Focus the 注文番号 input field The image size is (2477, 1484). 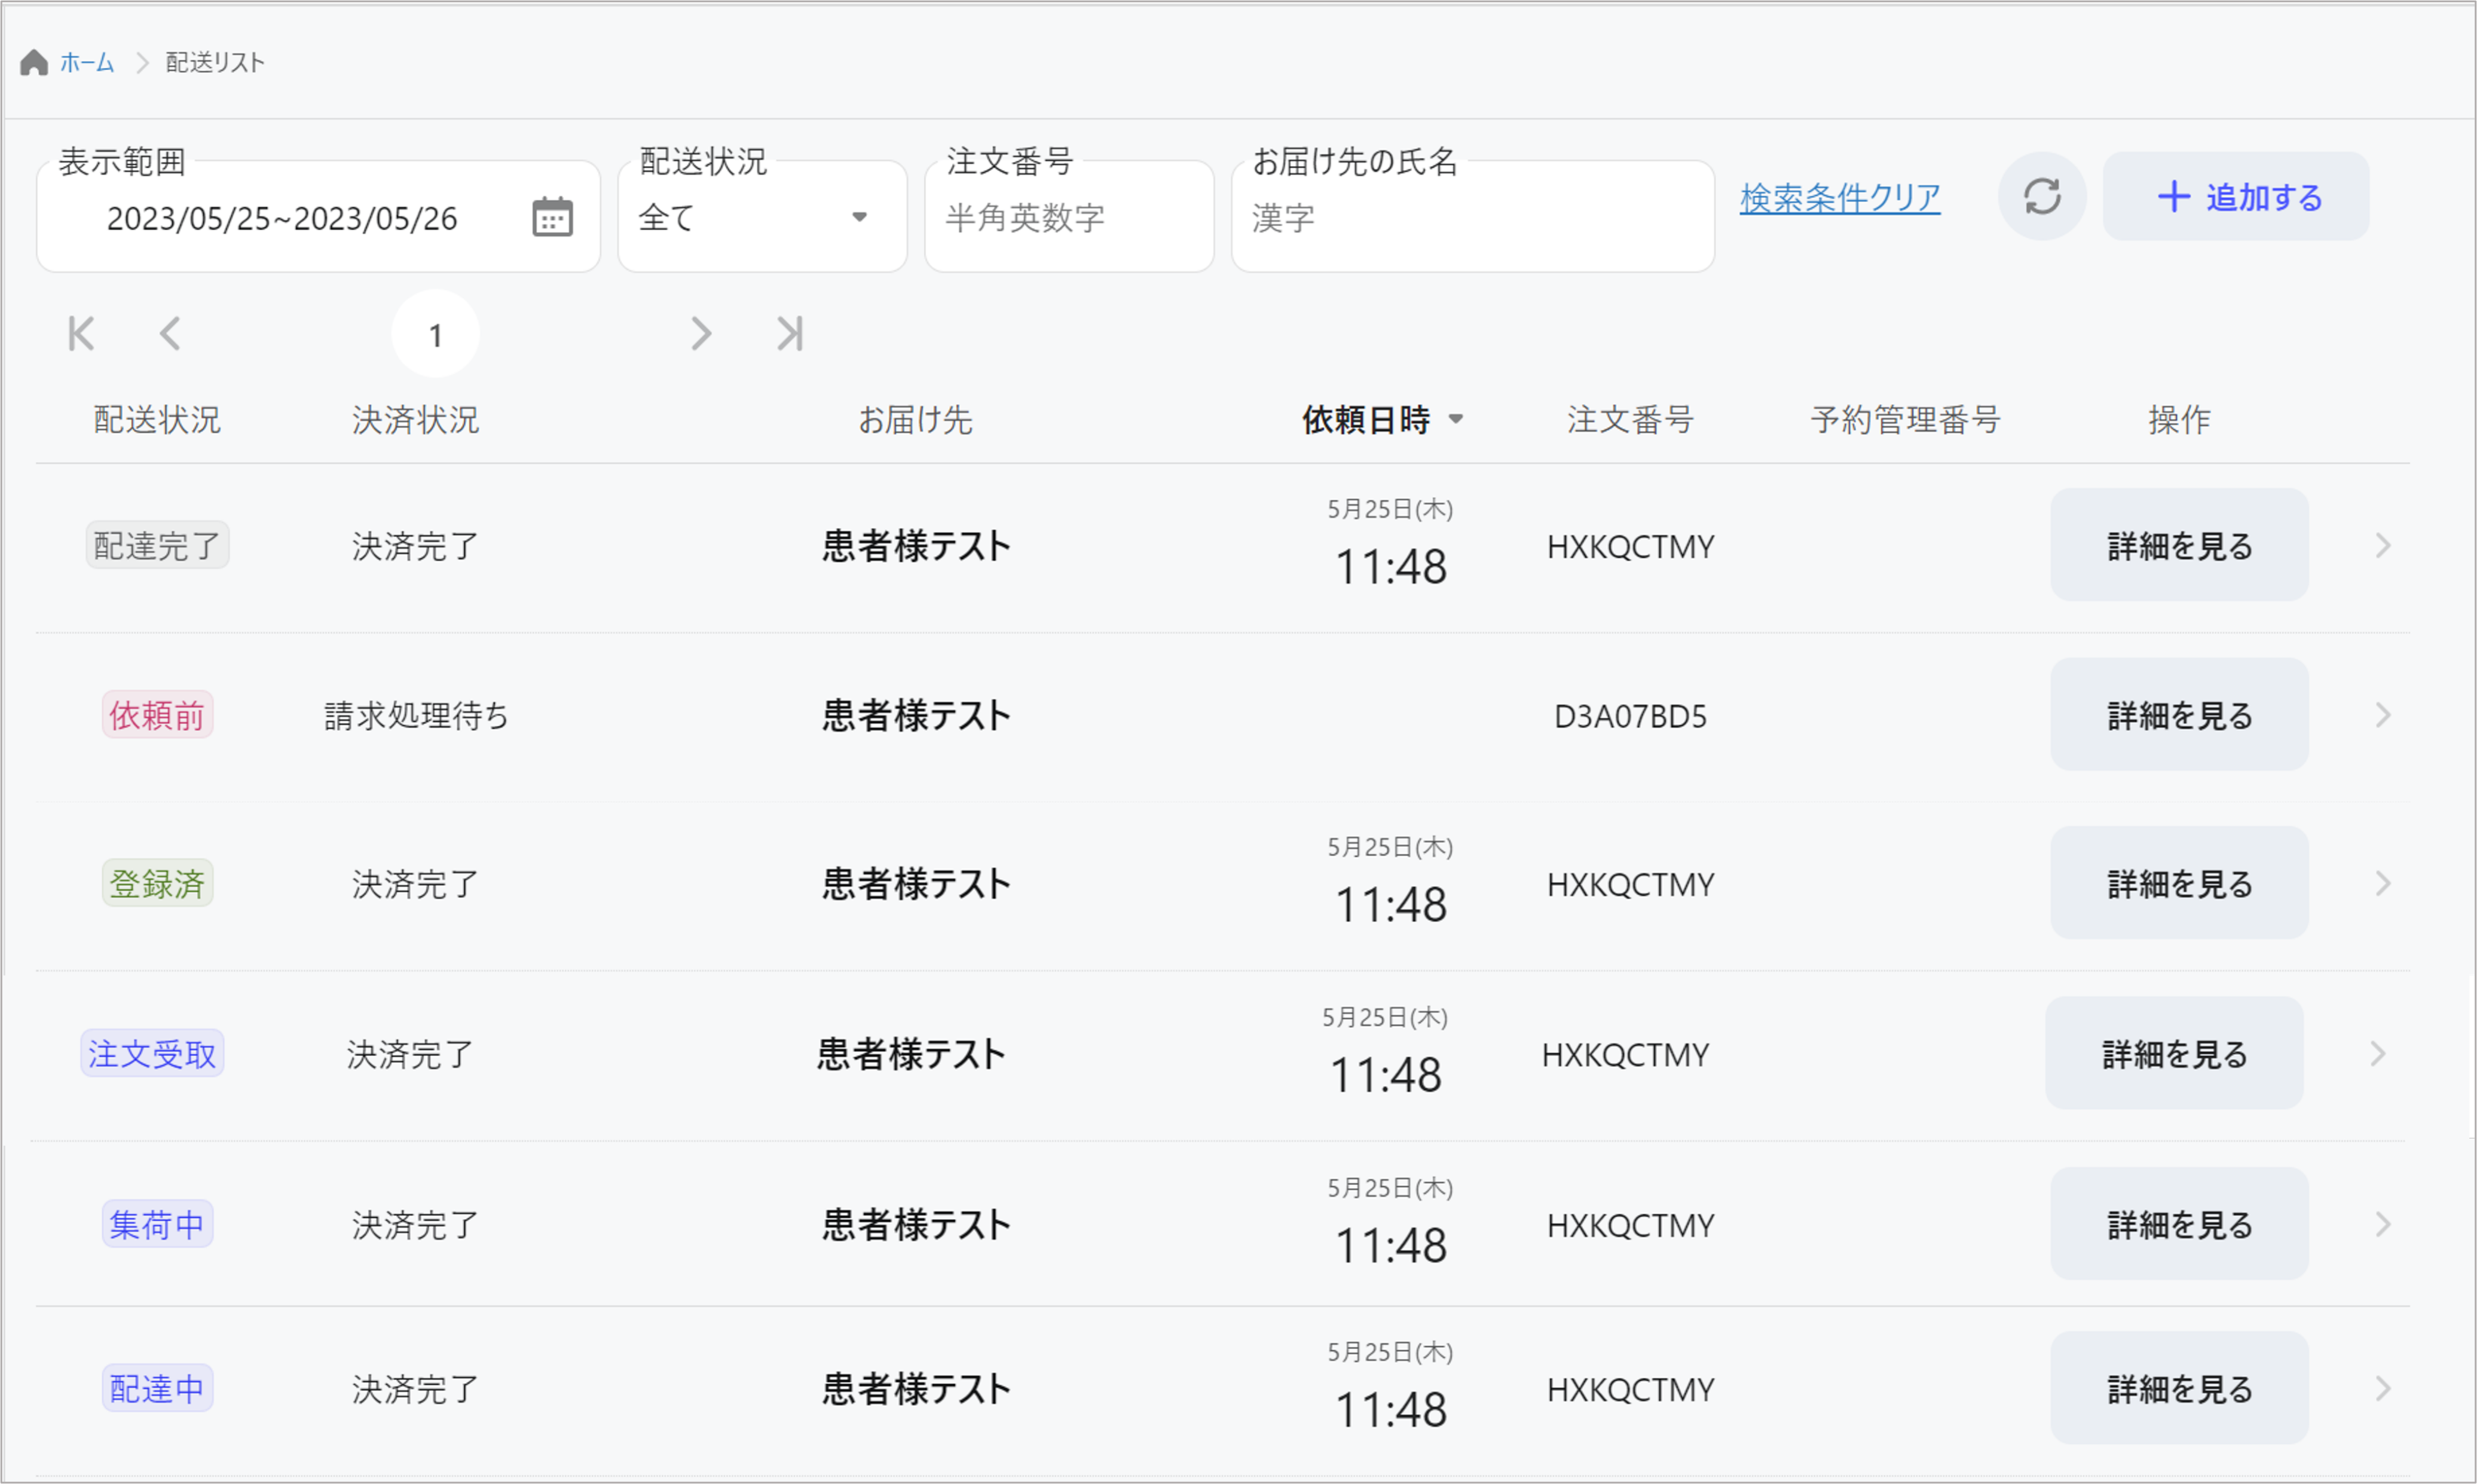click(1068, 218)
